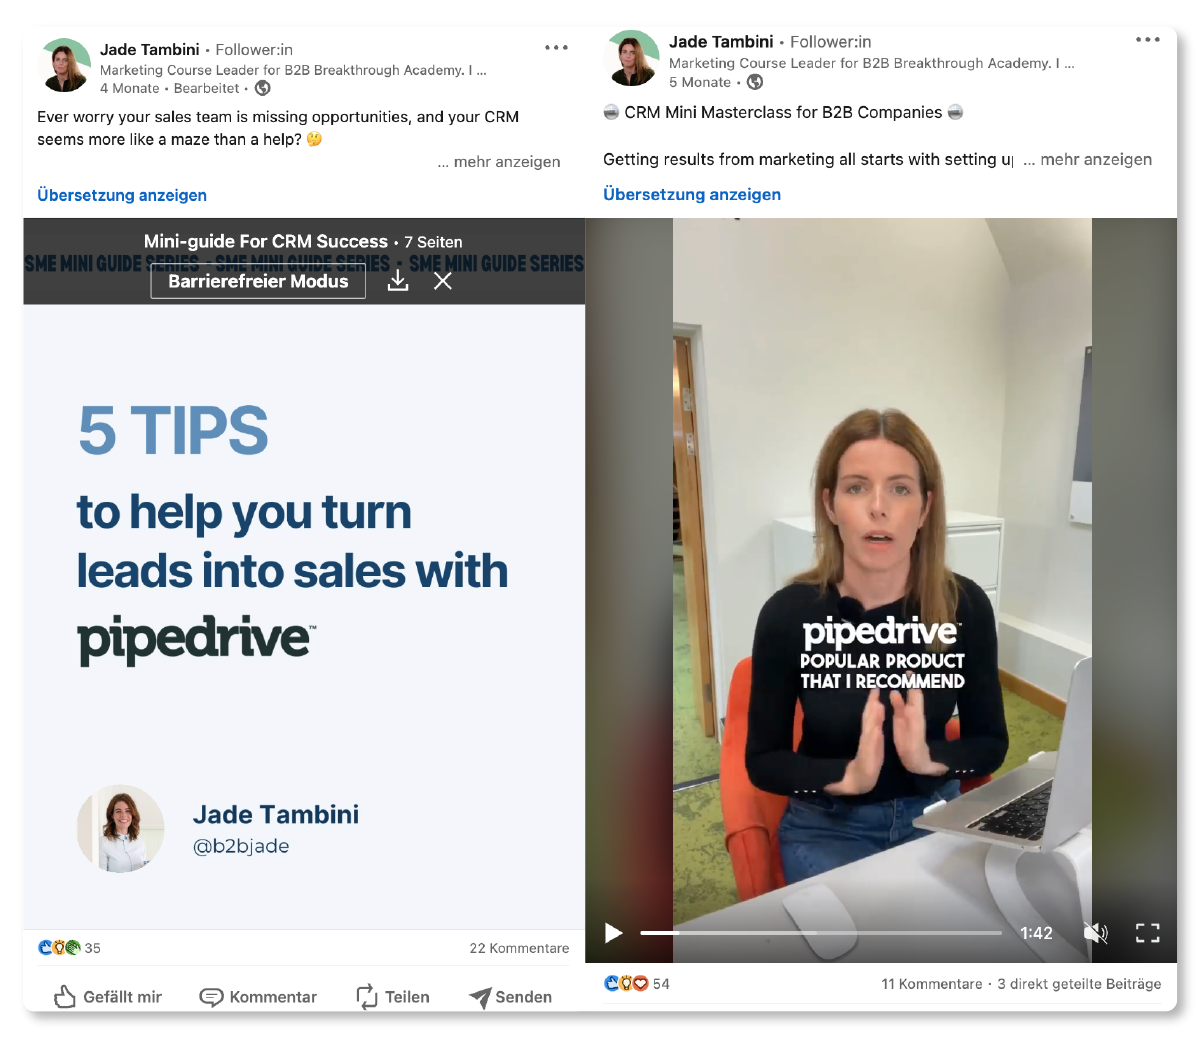The width and height of the screenshot is (1200, 1045).
Task: Click the Mini-guide For CRM Success title
Action: click(266, 241)
